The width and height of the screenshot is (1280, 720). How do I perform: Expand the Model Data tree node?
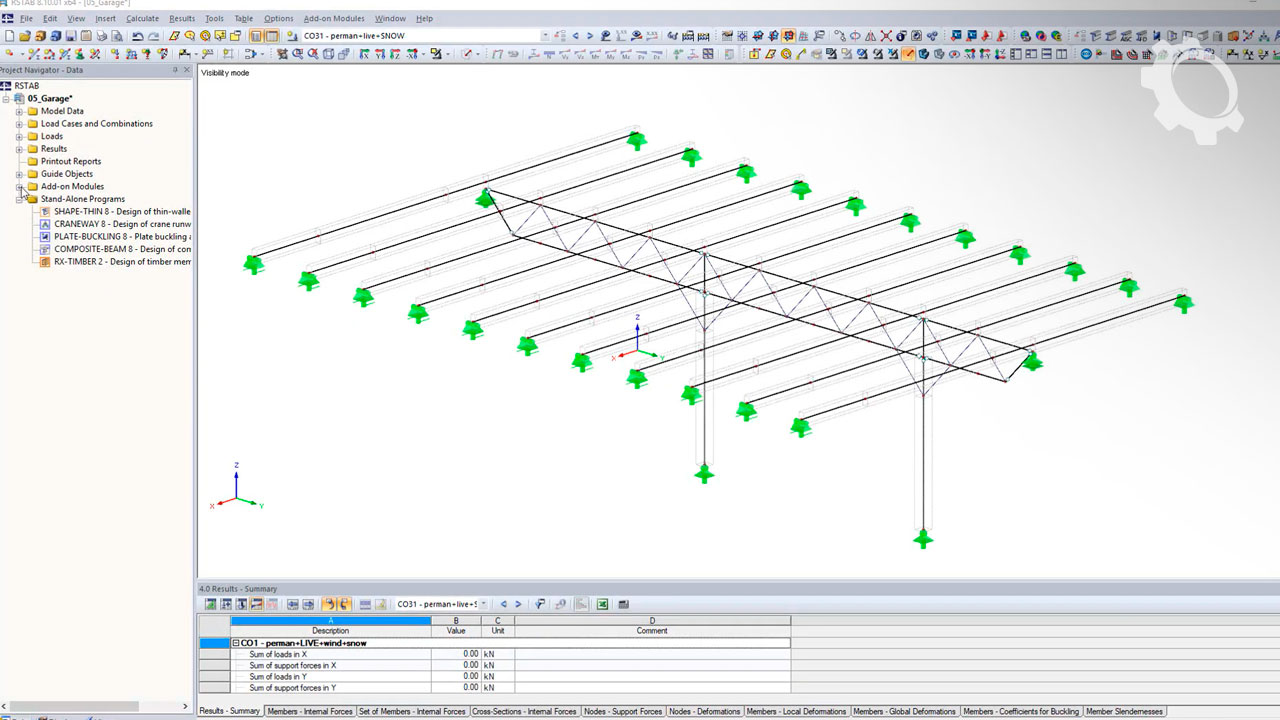click(x=19, y=112)
